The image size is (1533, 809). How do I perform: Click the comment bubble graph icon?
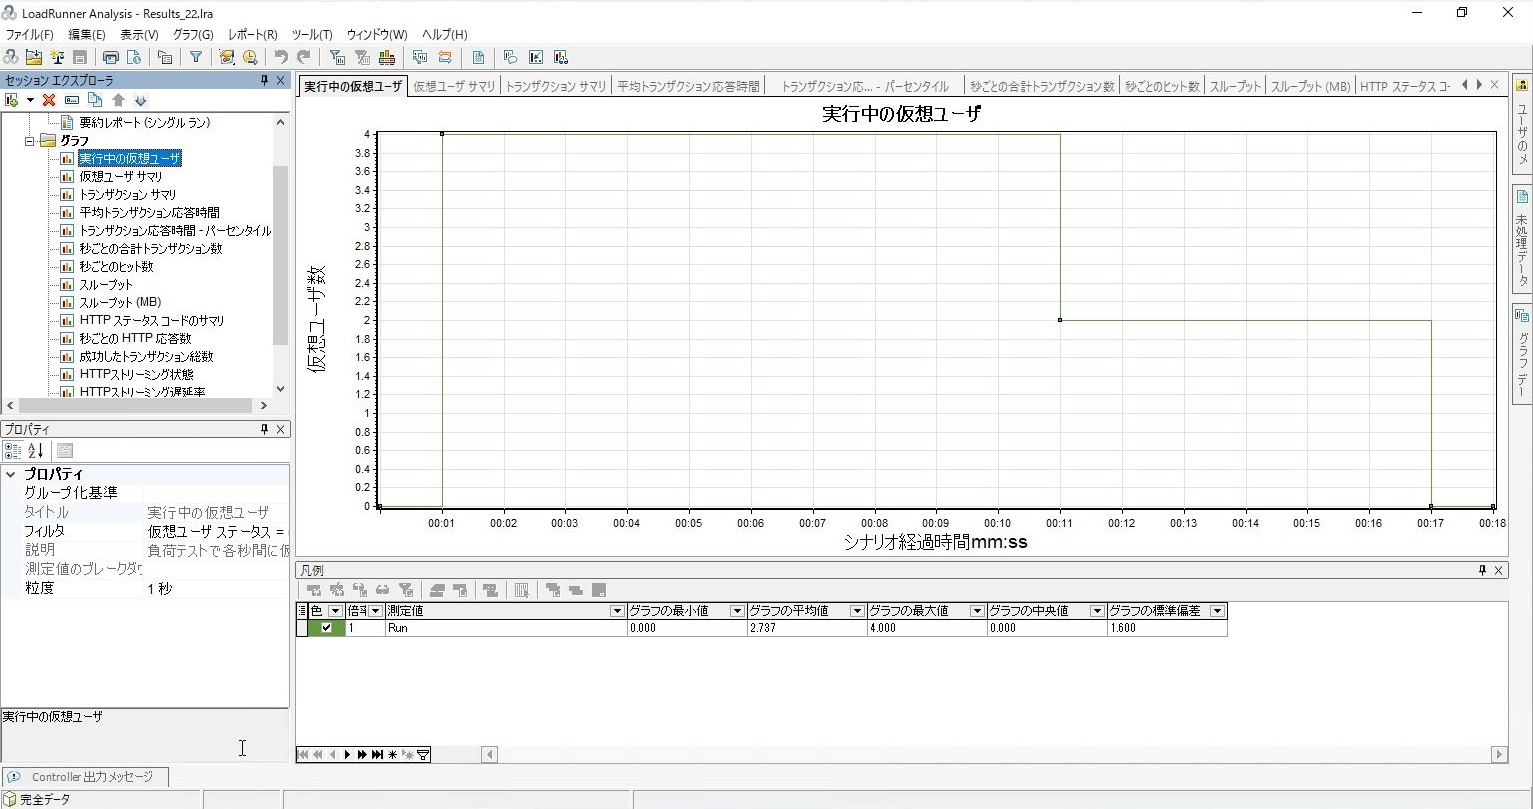(510, 57)
